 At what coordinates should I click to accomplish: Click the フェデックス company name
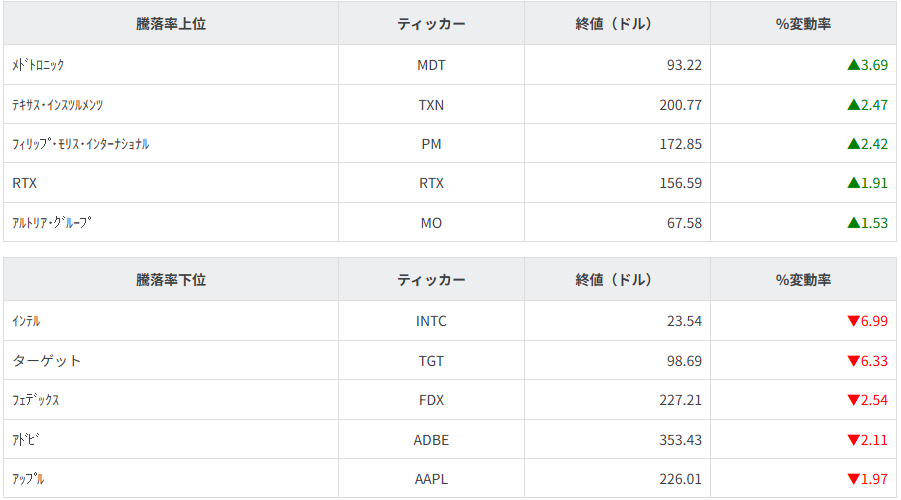(x=36, y=400)
